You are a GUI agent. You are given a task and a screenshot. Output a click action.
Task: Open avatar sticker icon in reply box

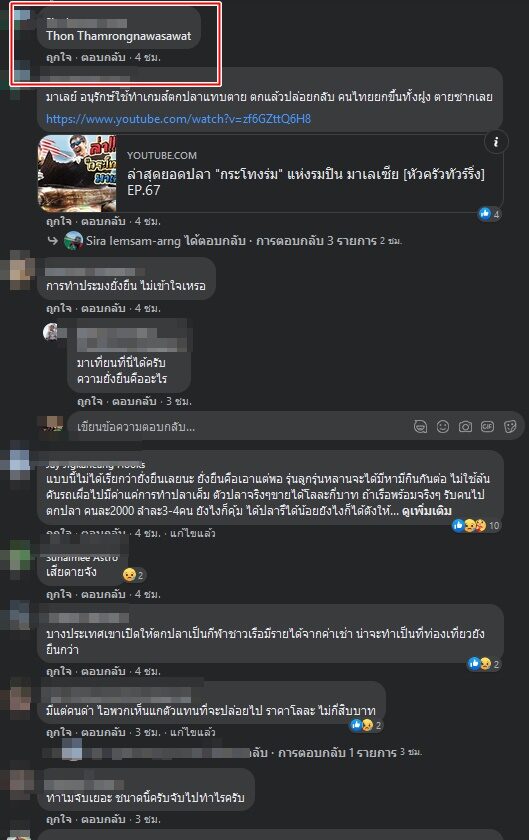click(421, 426)
